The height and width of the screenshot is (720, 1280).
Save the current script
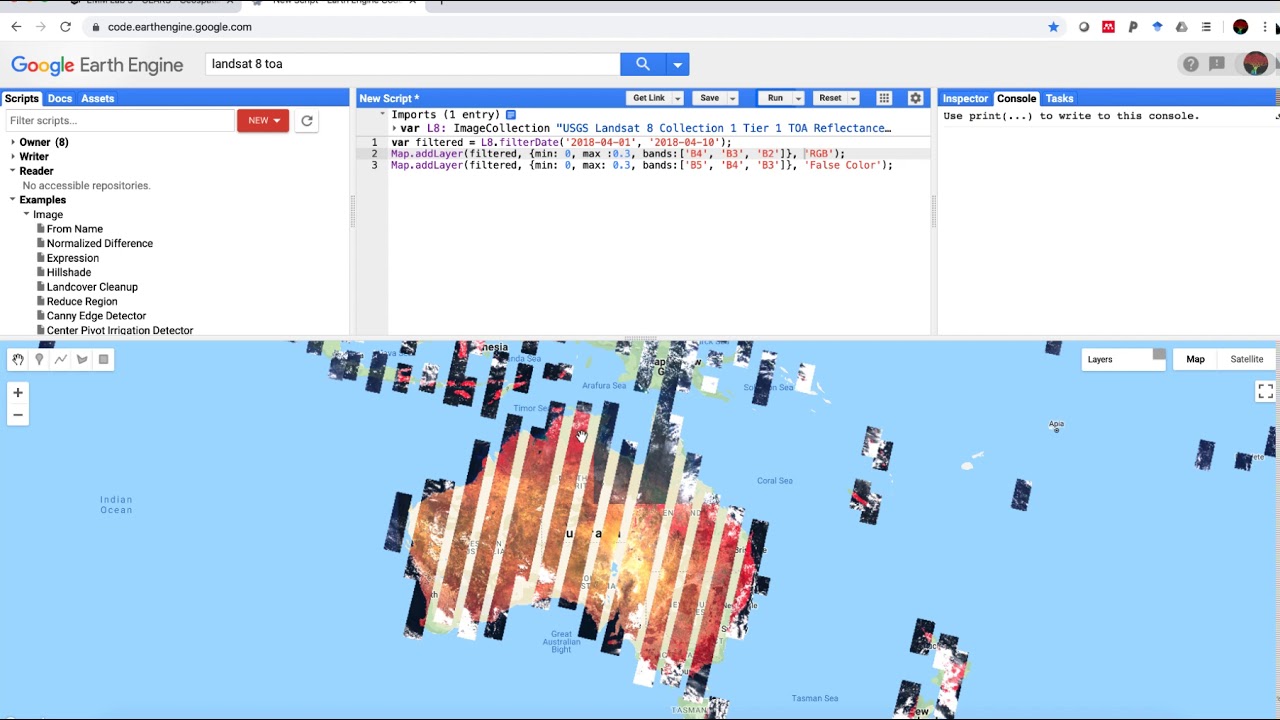click(709, 98)
